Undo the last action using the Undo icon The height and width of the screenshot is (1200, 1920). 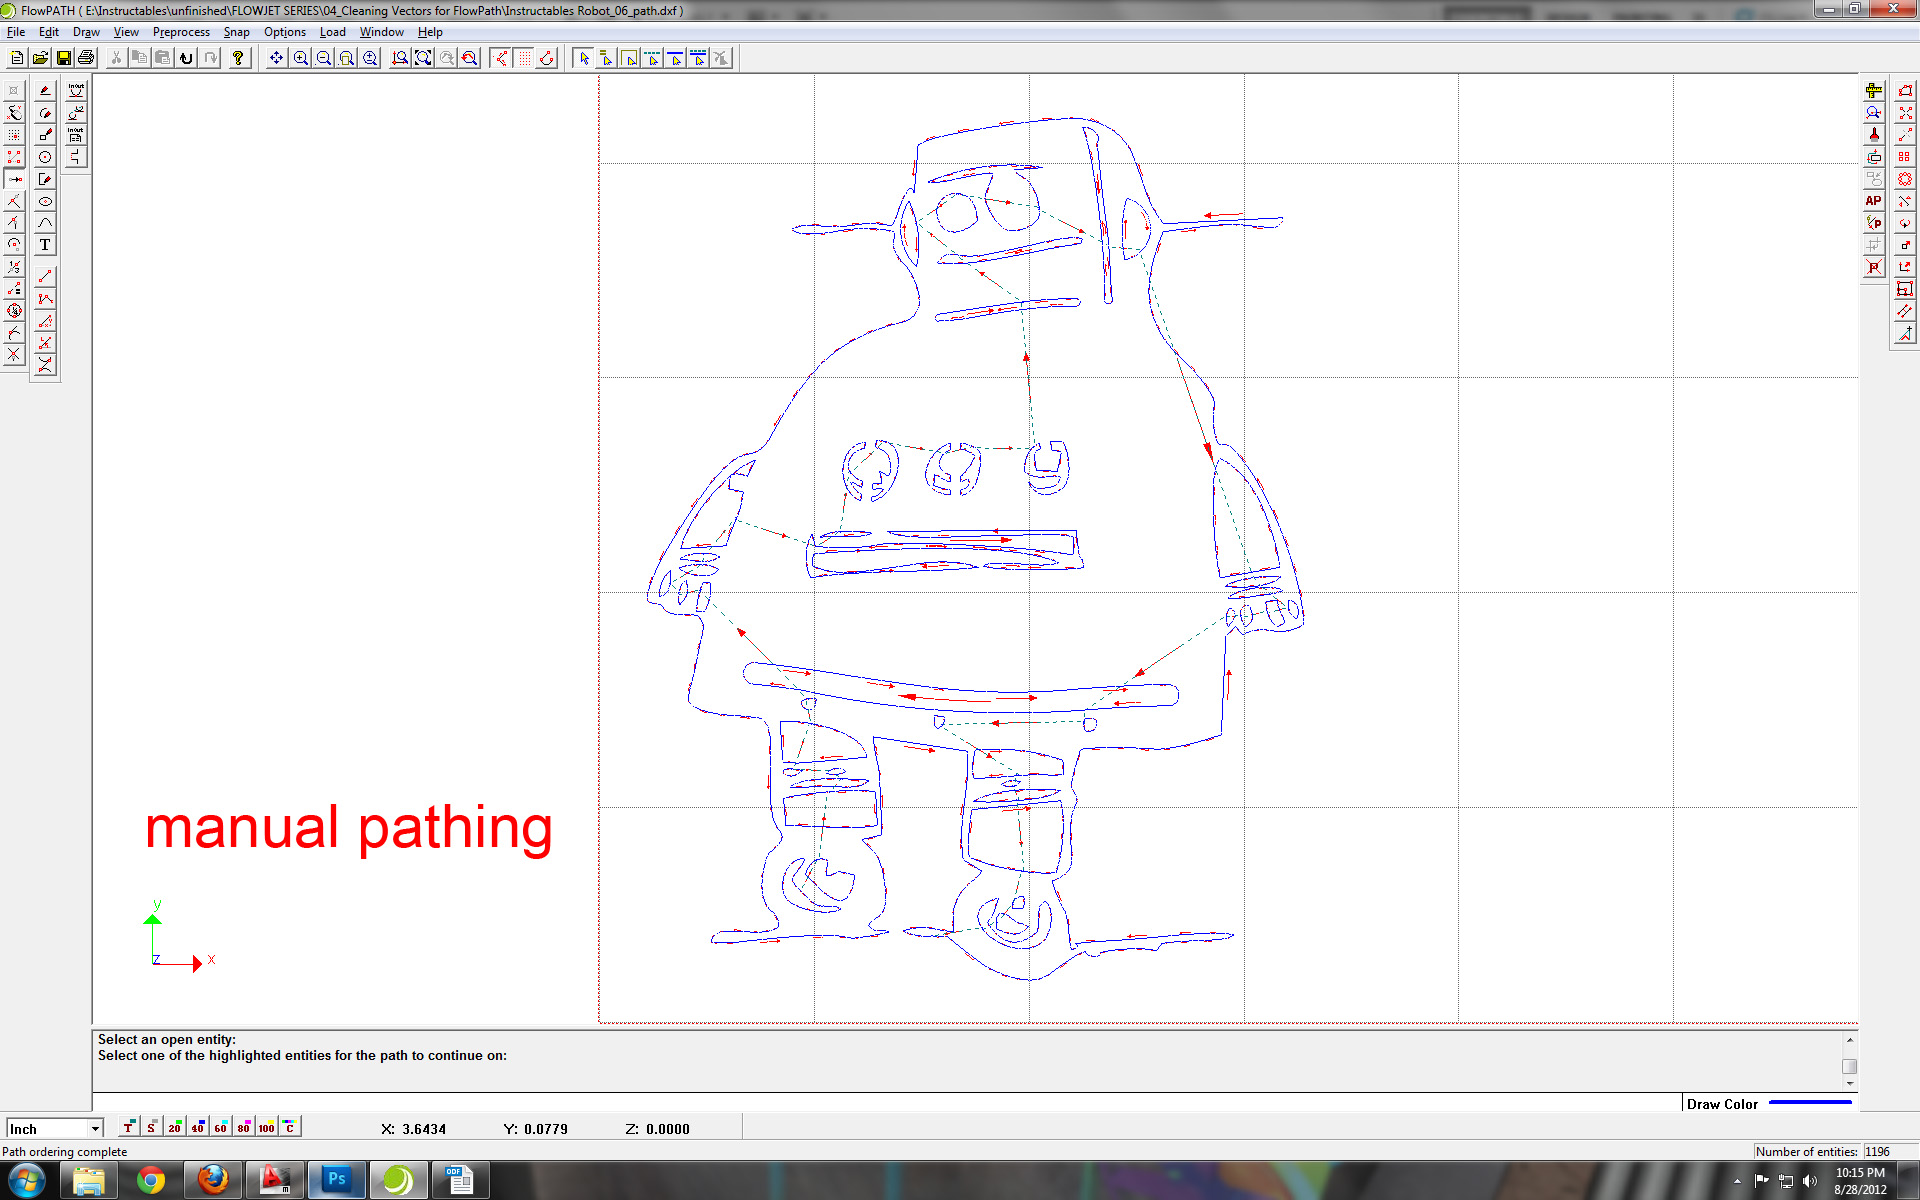[186, 57]
